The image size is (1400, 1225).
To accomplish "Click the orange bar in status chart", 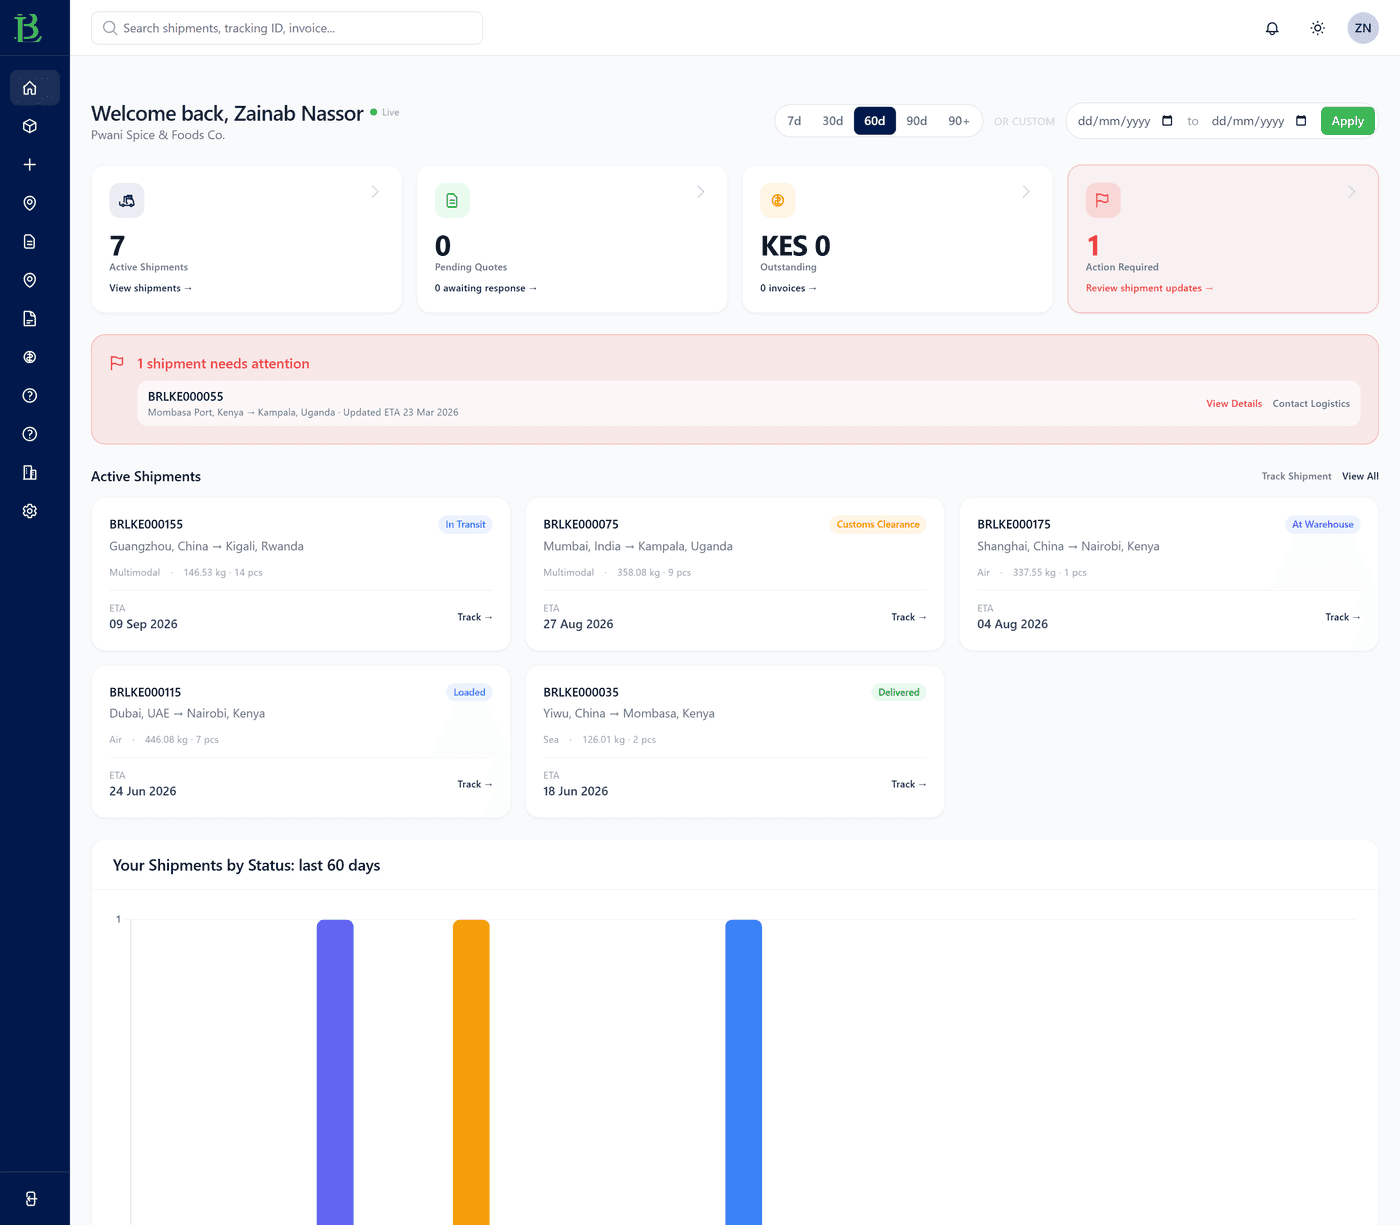I will (471, 1072).
